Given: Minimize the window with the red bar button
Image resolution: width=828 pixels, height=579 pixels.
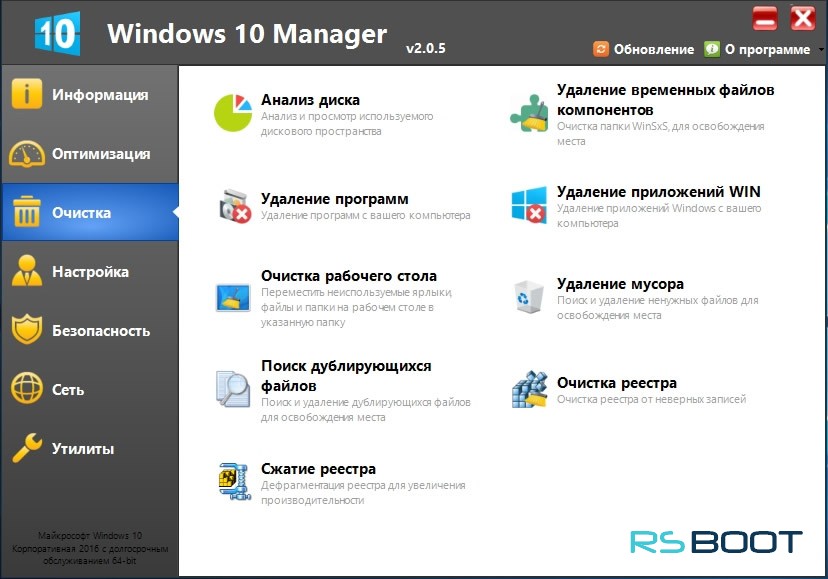Looking at the screenshot, I should pos(765,19).
